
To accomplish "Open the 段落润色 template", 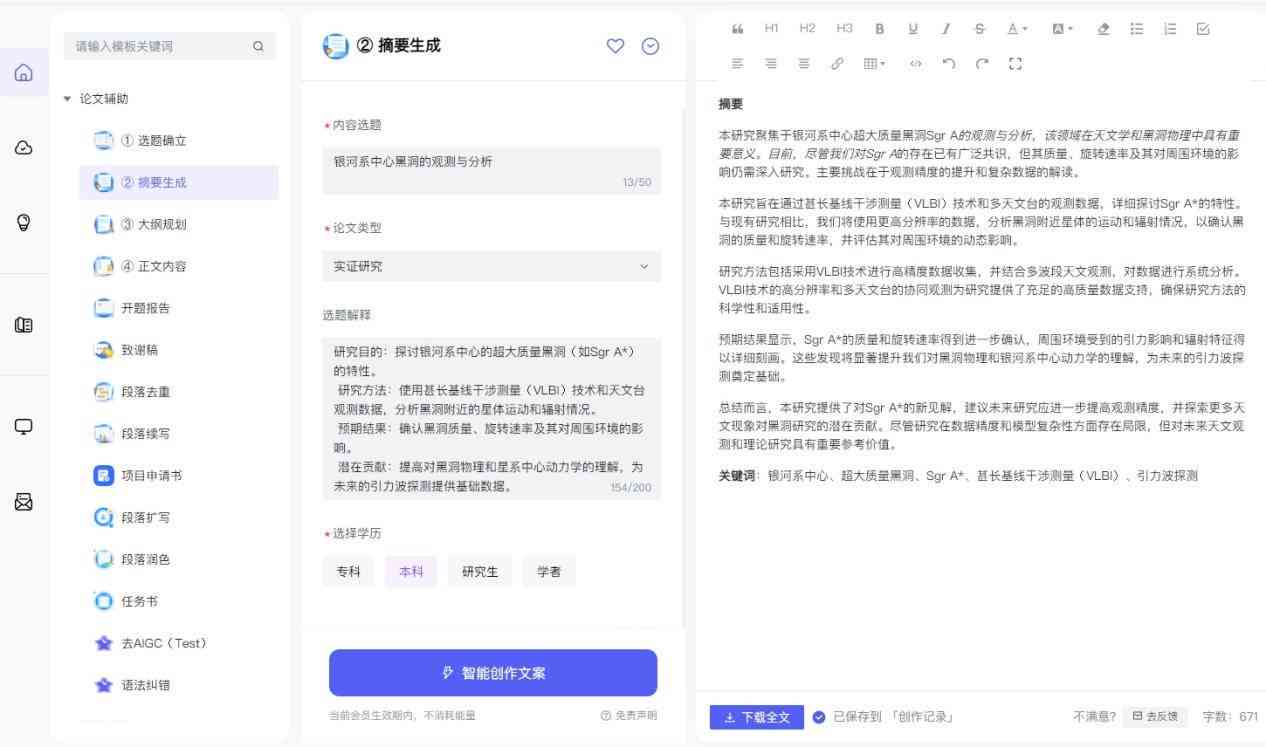I will click(179, 560).
